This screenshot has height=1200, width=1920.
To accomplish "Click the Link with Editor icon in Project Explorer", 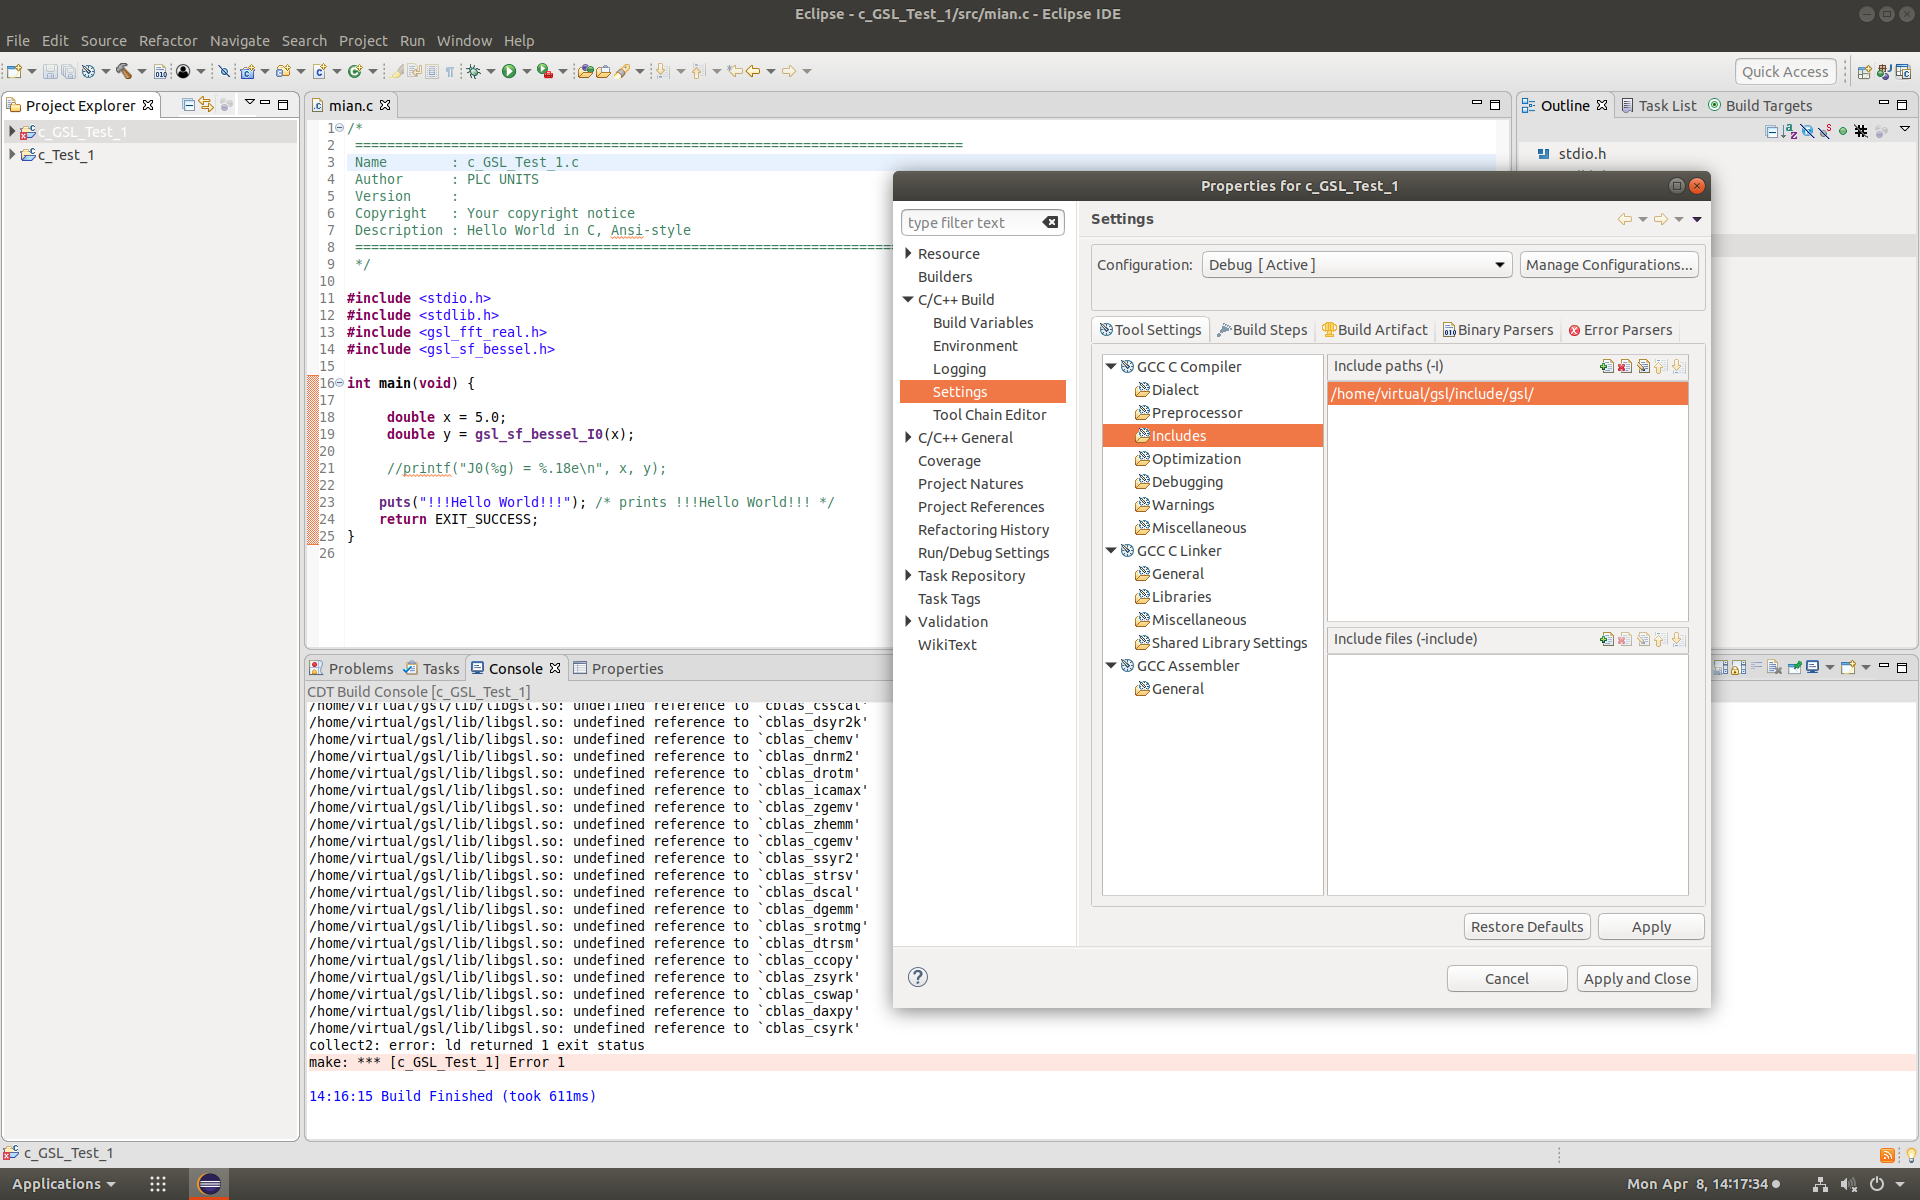I will pos(206,105).
